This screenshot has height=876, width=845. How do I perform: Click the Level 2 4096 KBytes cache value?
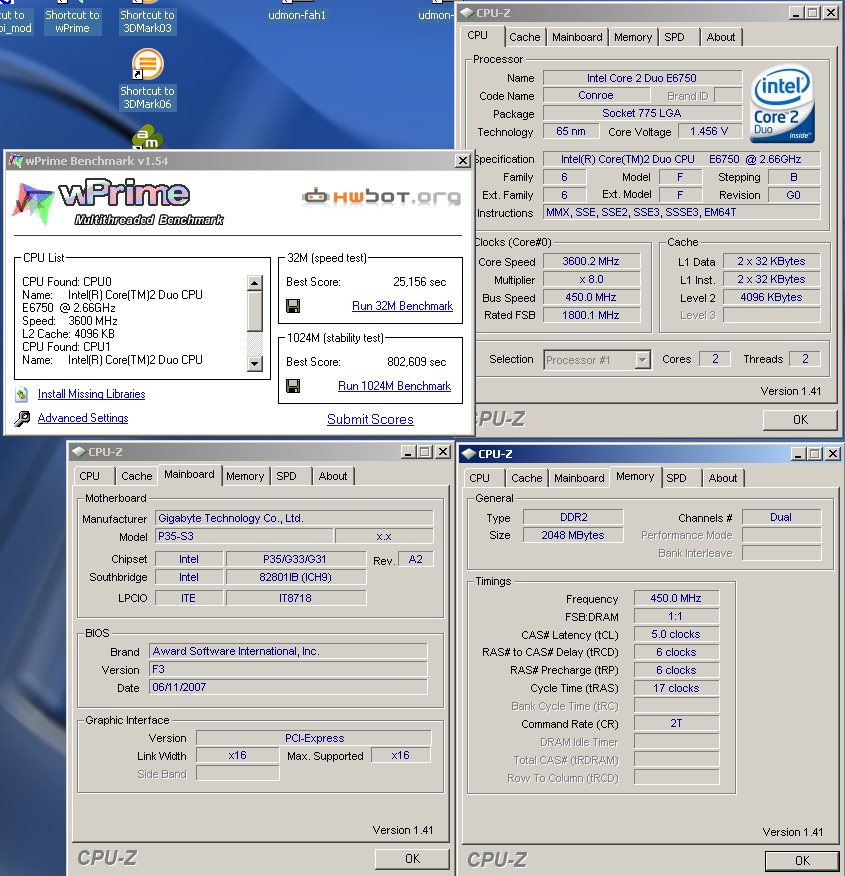point(771,297)
